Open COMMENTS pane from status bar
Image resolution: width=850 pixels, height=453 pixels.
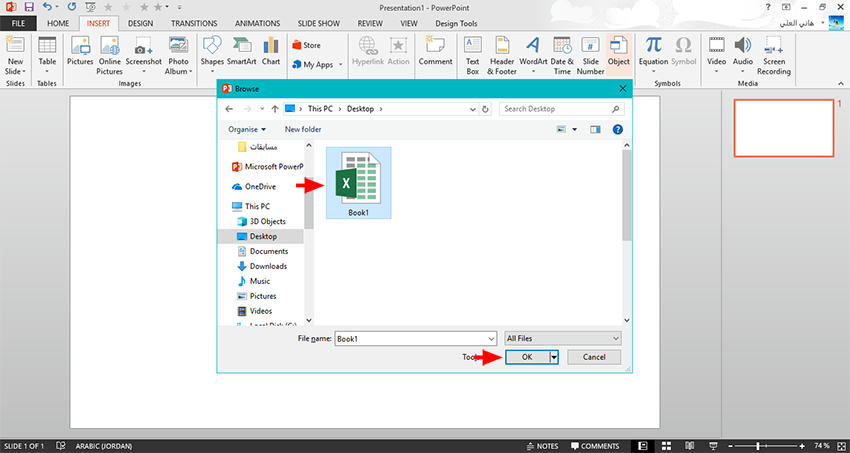(595, 446)
